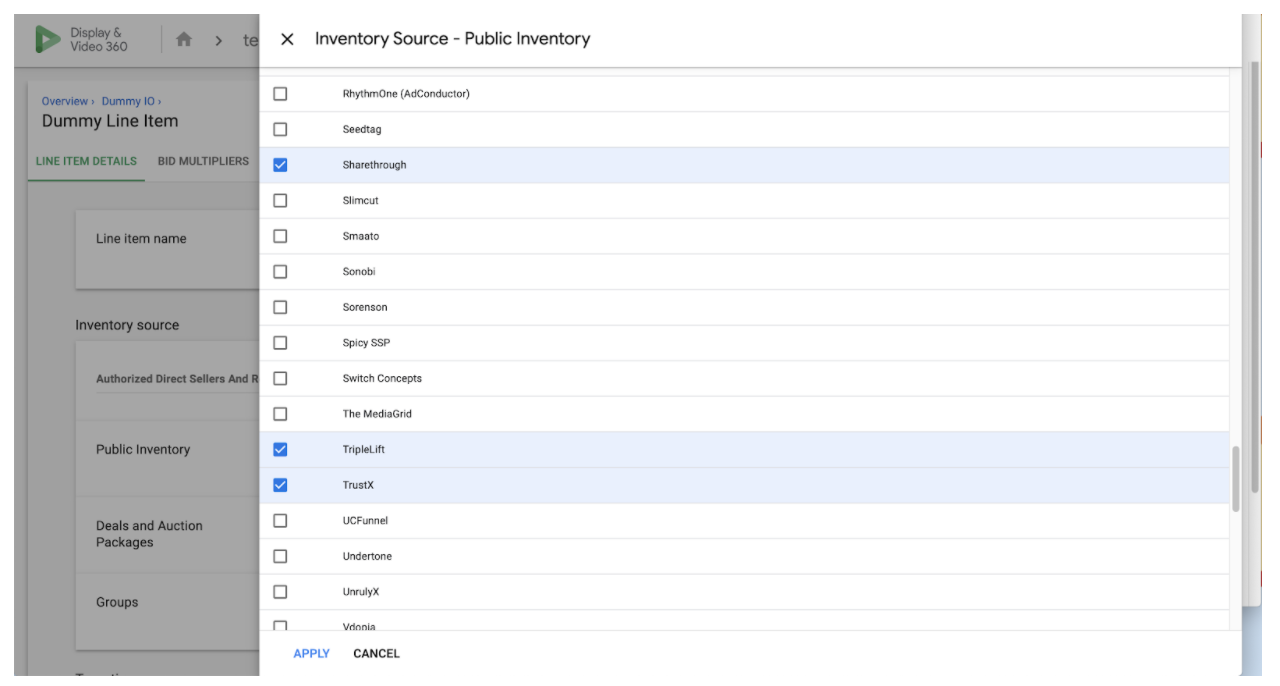Screen dimensions: 1280x686
Task: Check the Seedtag checkbox
Action: [280, 129]
